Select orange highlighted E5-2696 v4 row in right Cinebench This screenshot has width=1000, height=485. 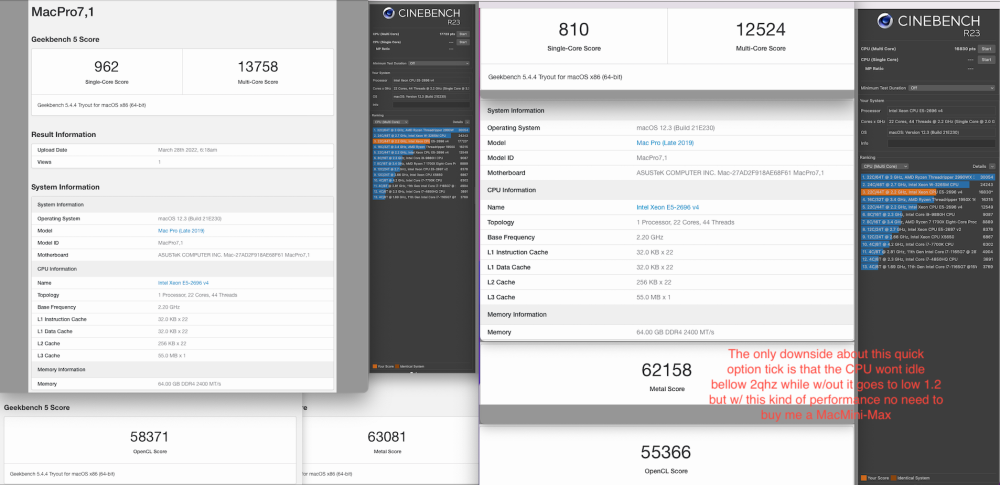pyautogui.click(x=928, y=192)
